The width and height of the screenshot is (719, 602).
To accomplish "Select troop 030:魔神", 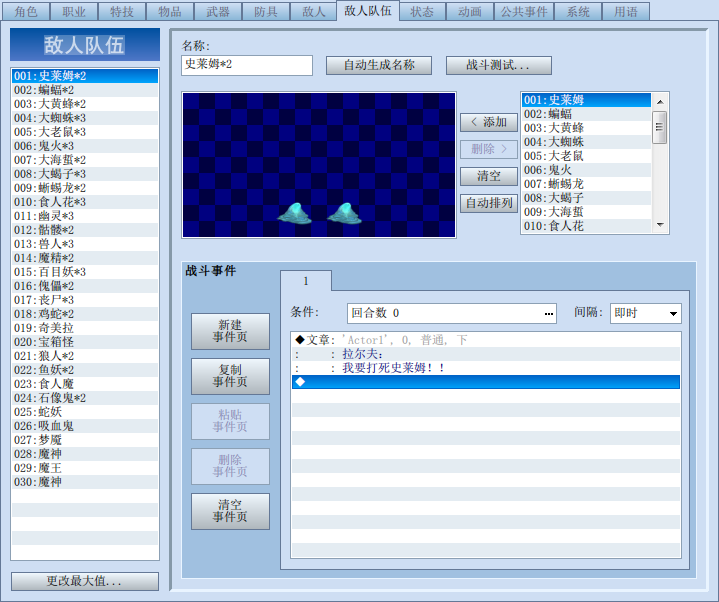I will coord(85,482).
